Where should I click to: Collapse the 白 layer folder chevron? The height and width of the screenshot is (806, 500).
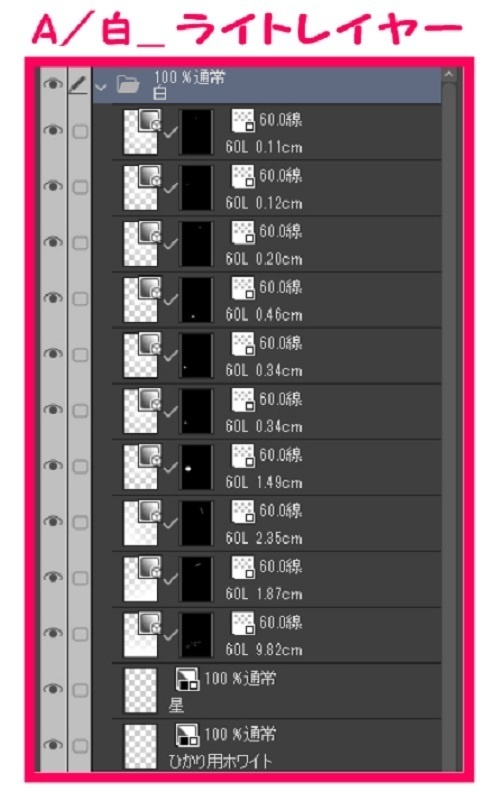coord(101,87)
